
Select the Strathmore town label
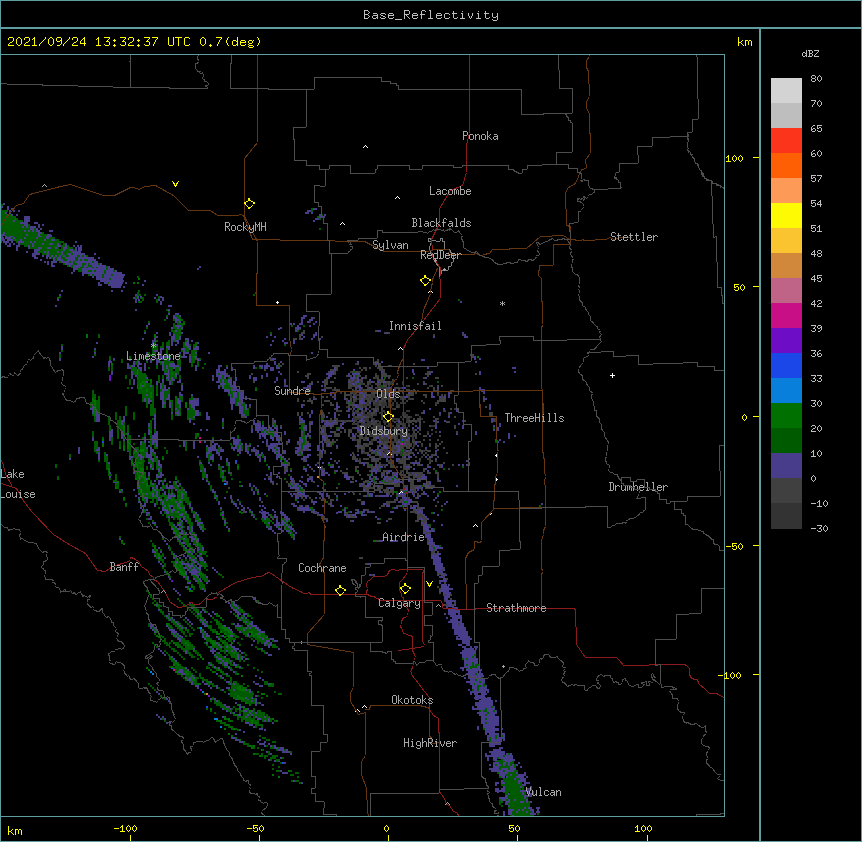[516, 608]
